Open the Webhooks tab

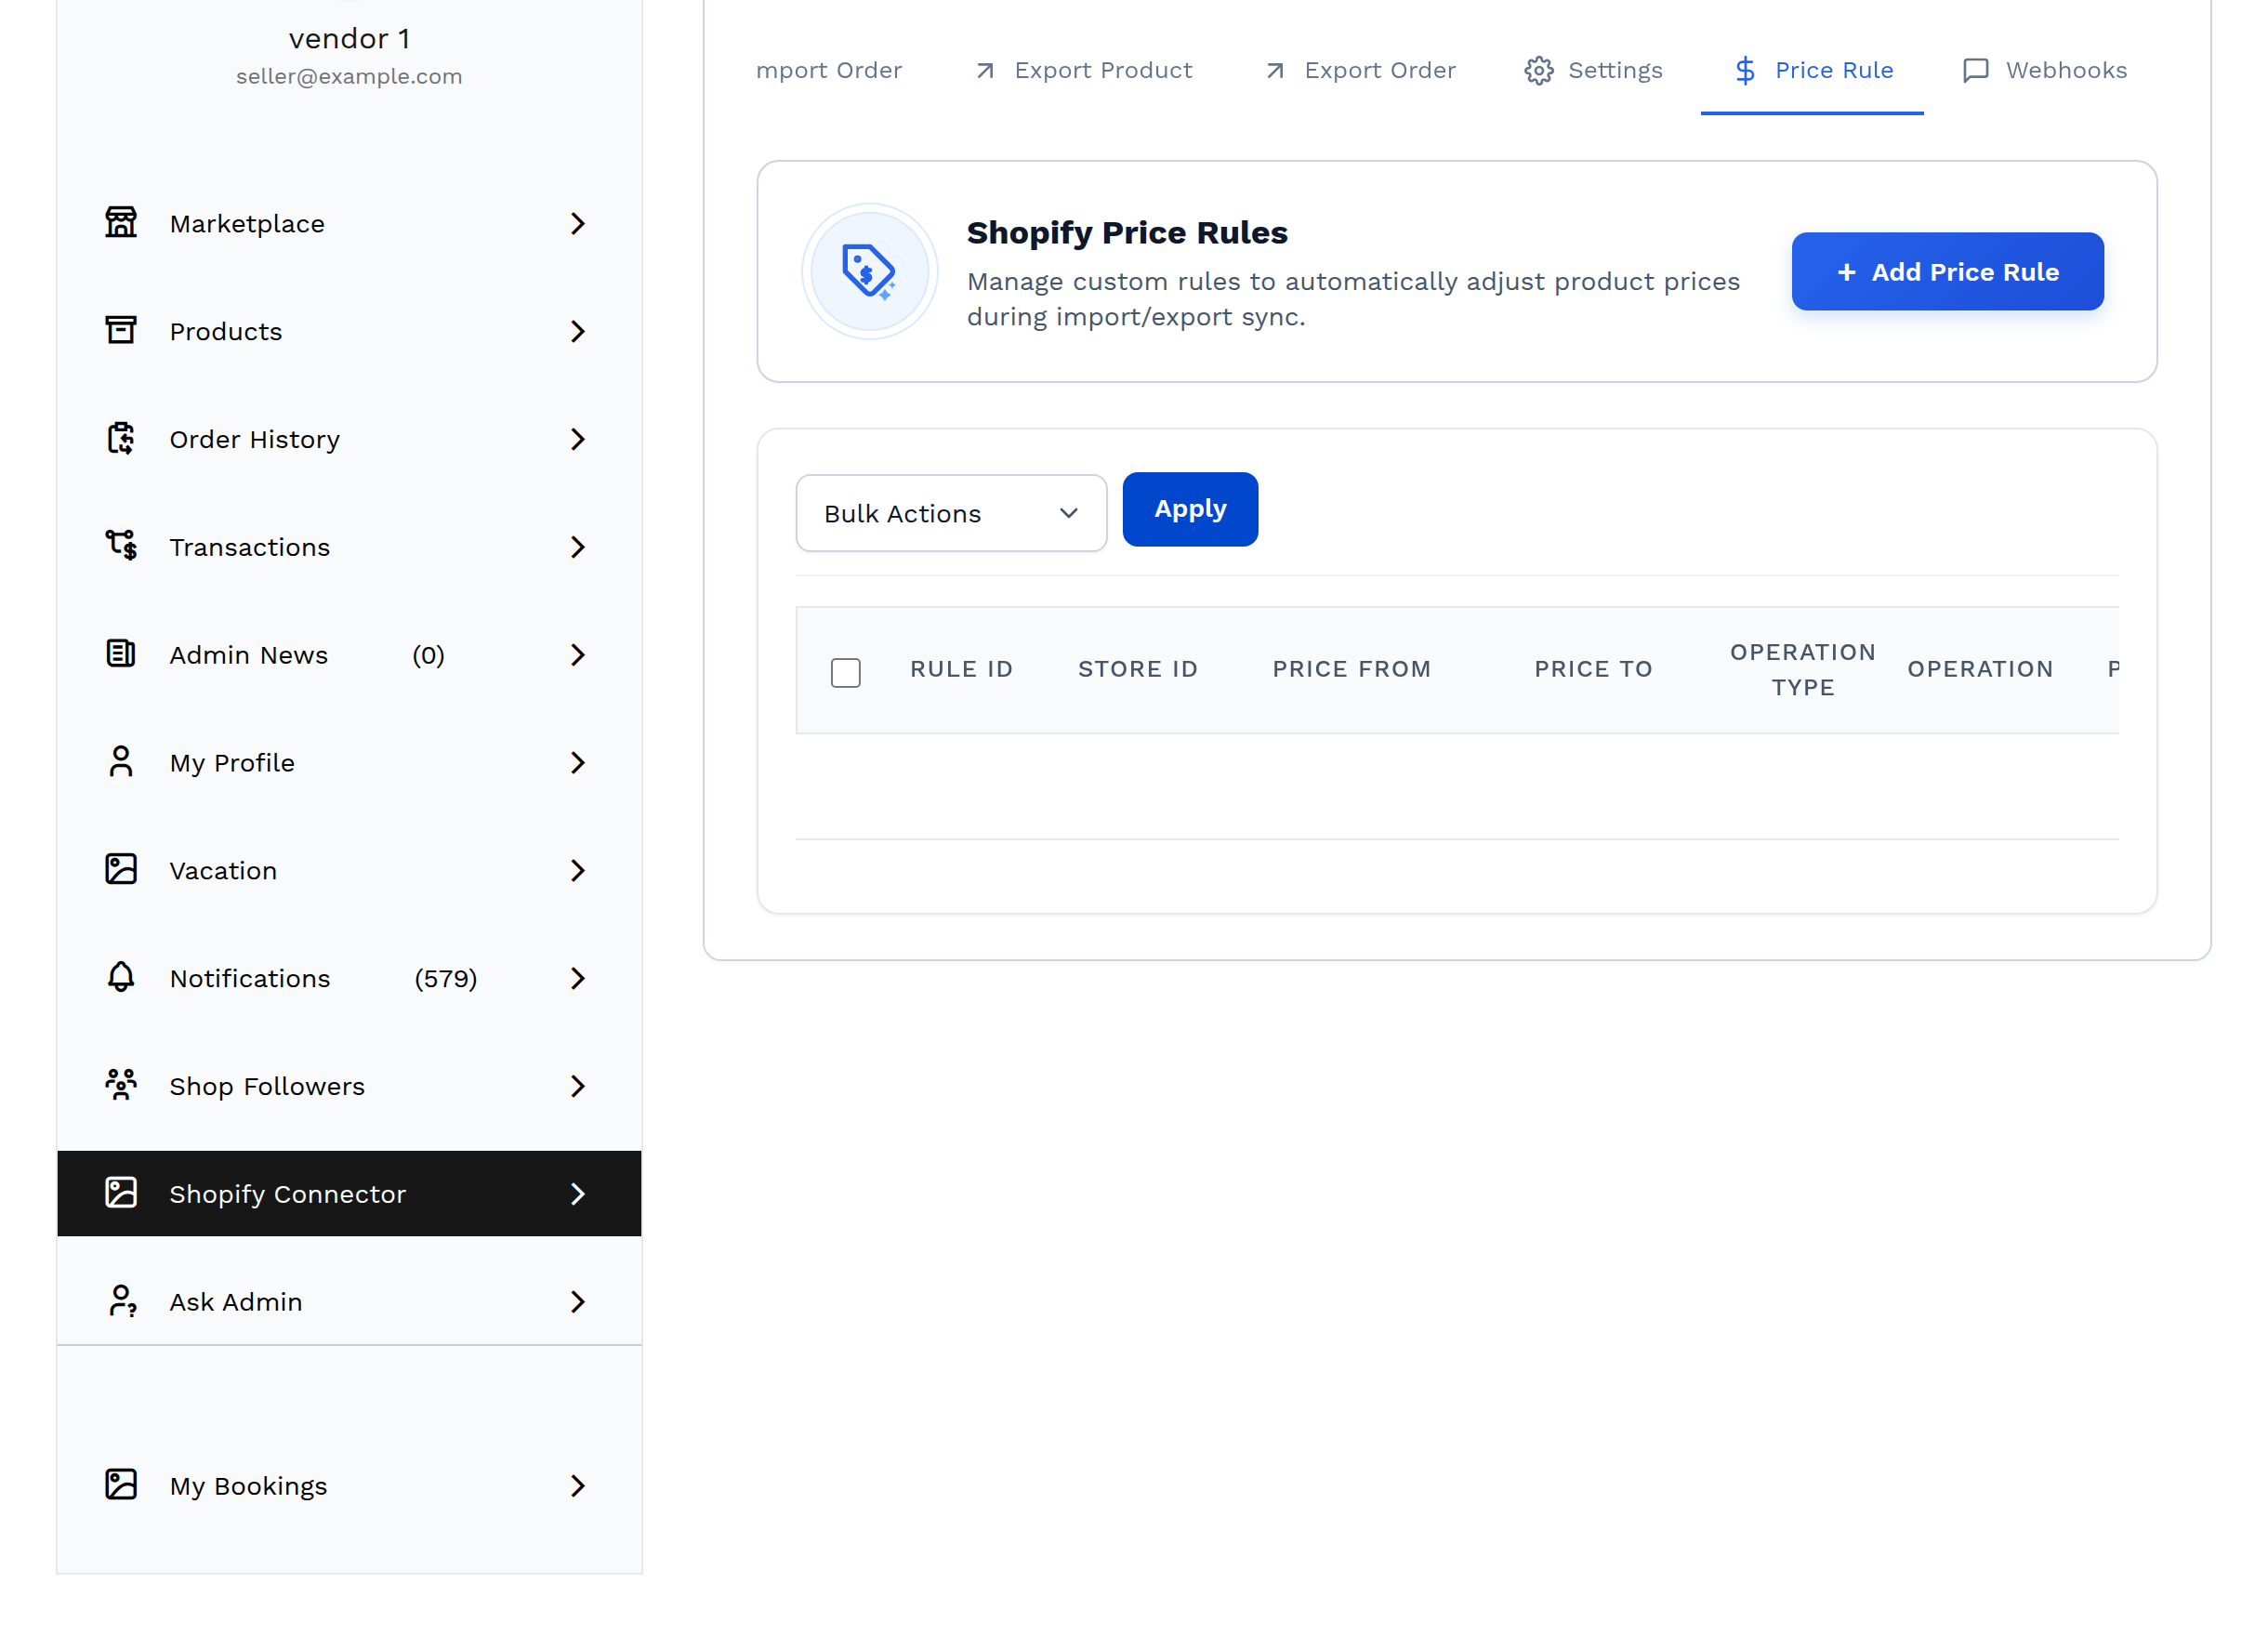coord(2045,70)
